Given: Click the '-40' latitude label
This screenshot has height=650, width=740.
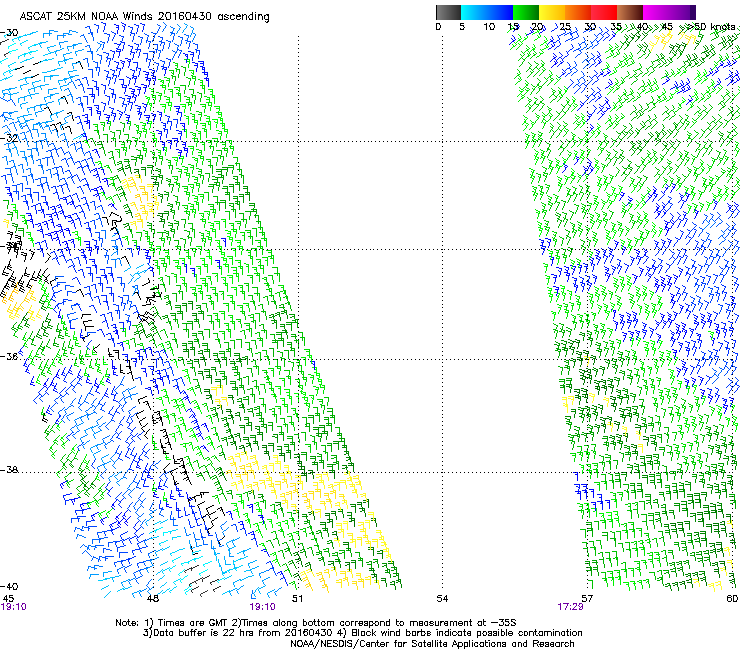Looking at the screenshot, I should point(9,586).
